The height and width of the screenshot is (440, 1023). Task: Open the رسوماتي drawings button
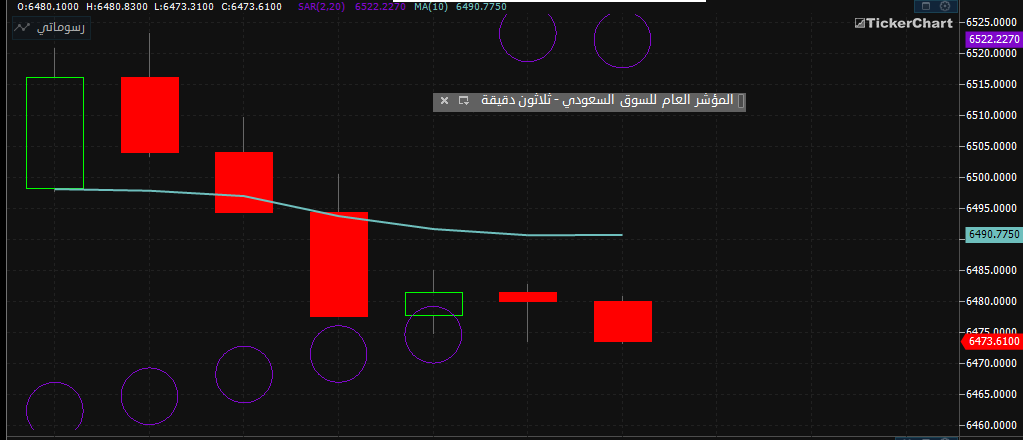coord(52,28)
